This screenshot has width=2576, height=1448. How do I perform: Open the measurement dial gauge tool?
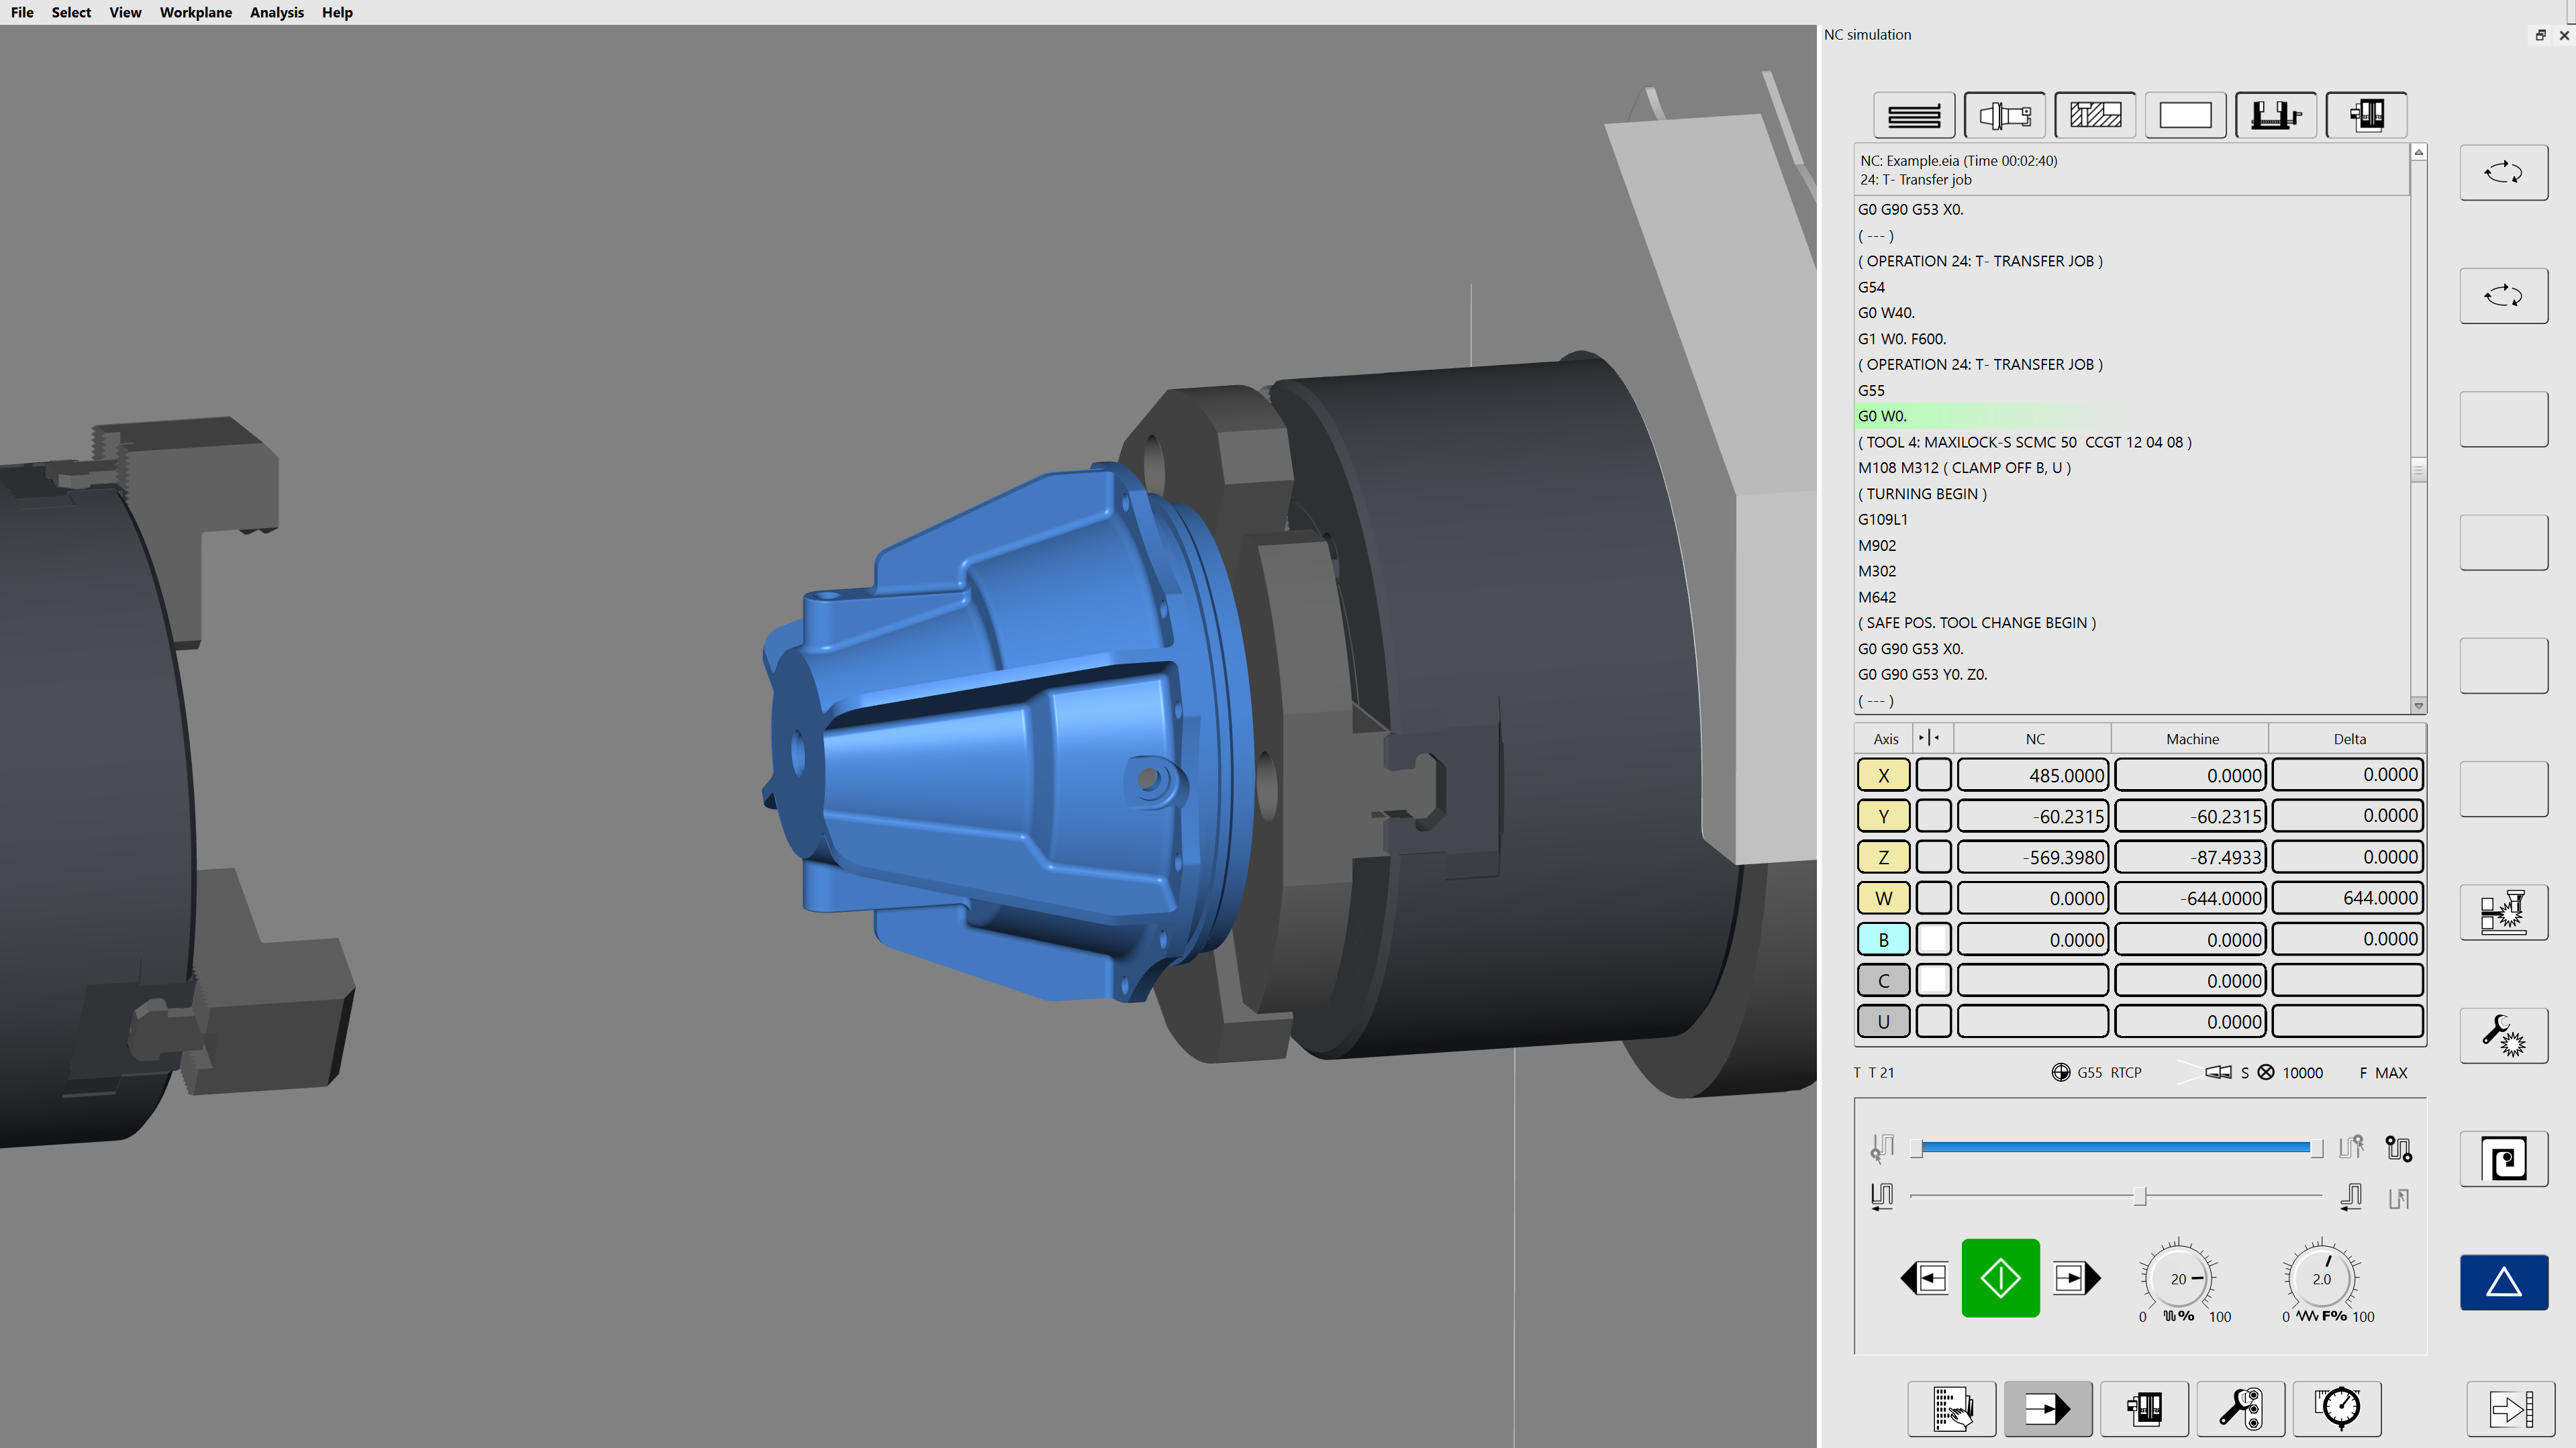tap(2337, 1409)
